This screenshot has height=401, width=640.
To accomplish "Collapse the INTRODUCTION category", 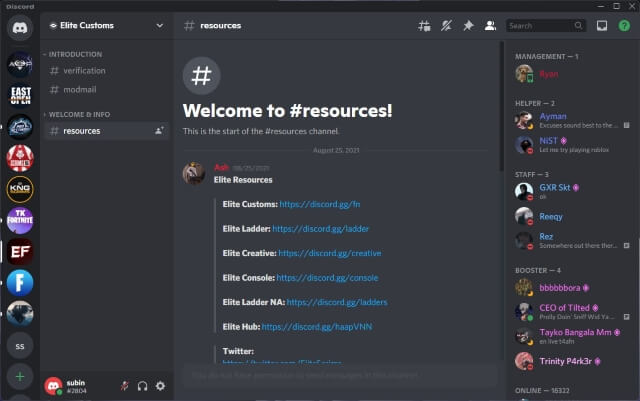I will pos(75,54).
